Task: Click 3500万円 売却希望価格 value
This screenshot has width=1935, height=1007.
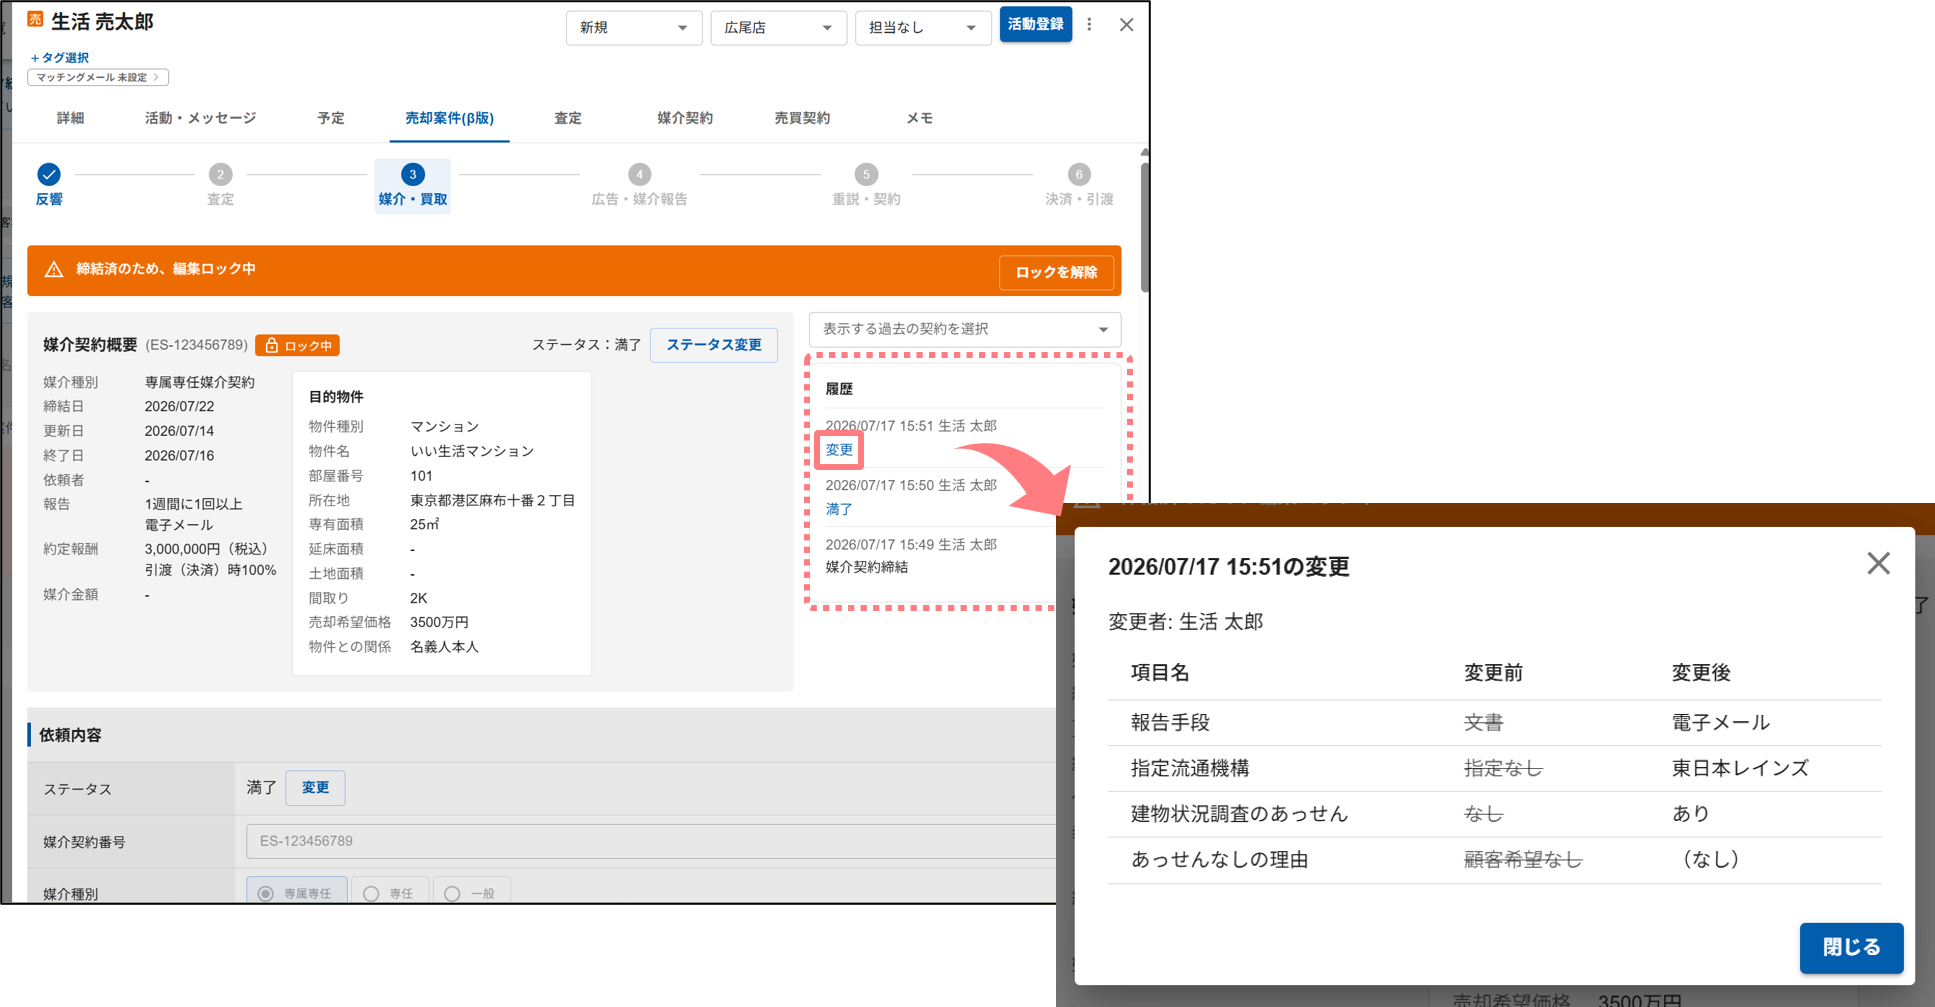Action: 439,622
